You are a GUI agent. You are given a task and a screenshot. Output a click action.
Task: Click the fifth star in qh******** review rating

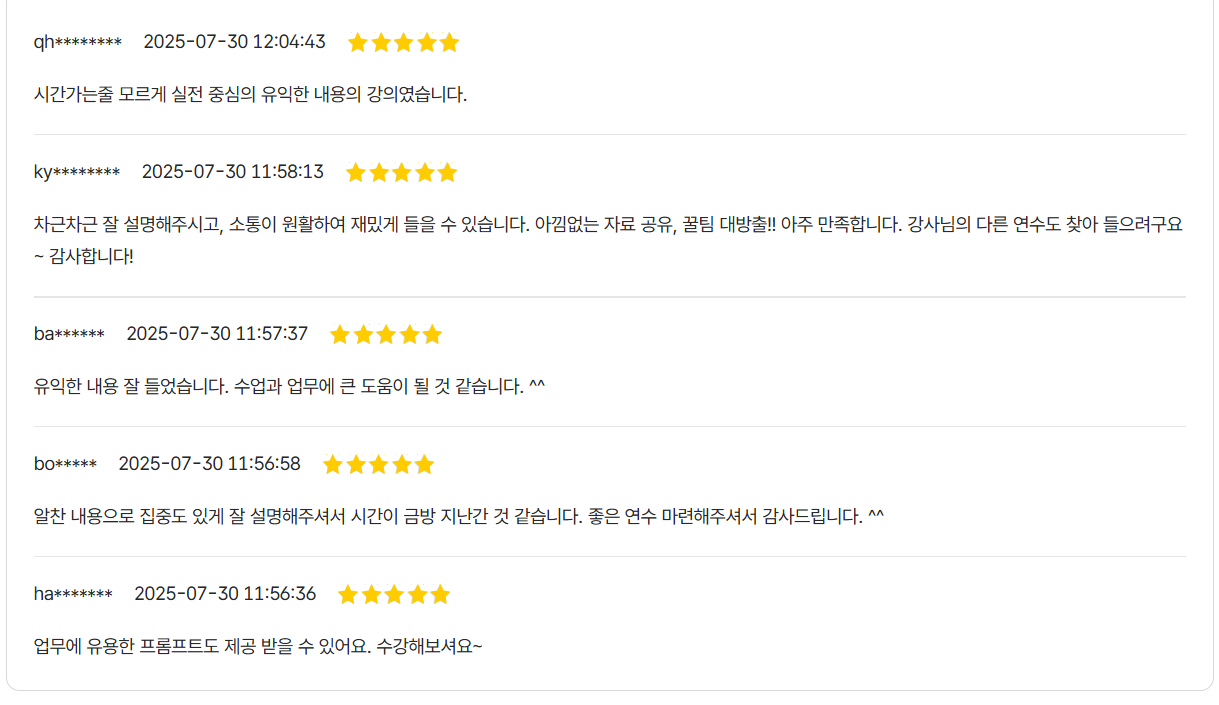(449, 42)
